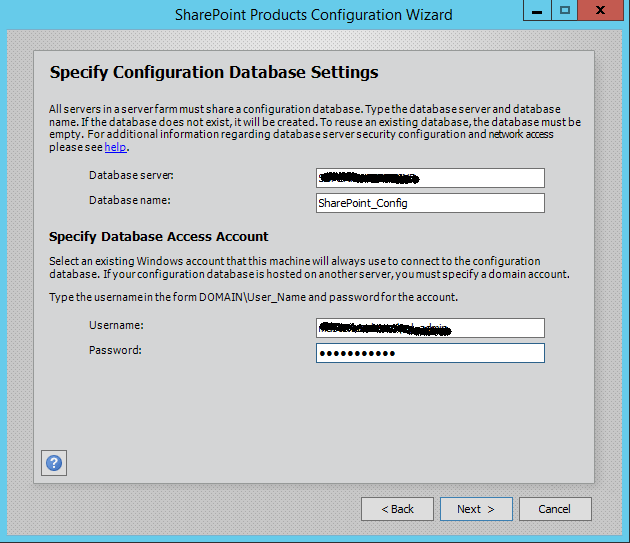This screenshot has width=630, height=543.
Task: Click the wizard window title bar text
Action: [313, 15]
